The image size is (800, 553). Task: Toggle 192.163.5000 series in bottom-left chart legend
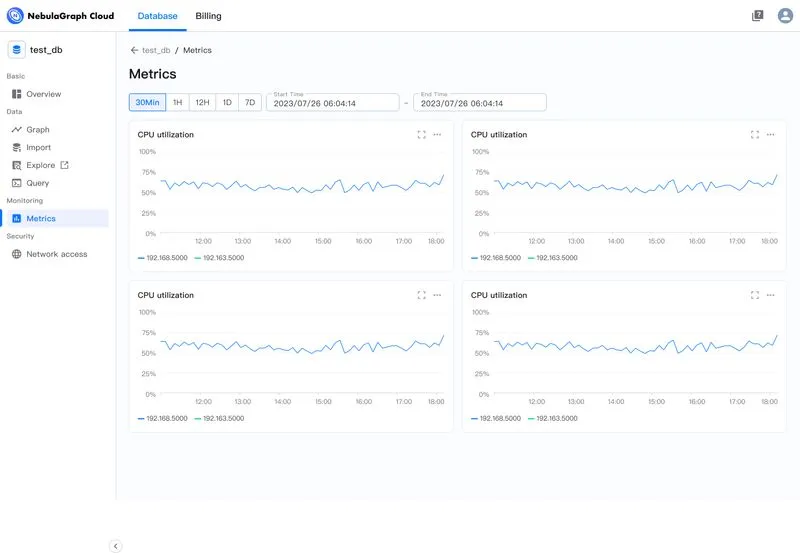(219, 418)
